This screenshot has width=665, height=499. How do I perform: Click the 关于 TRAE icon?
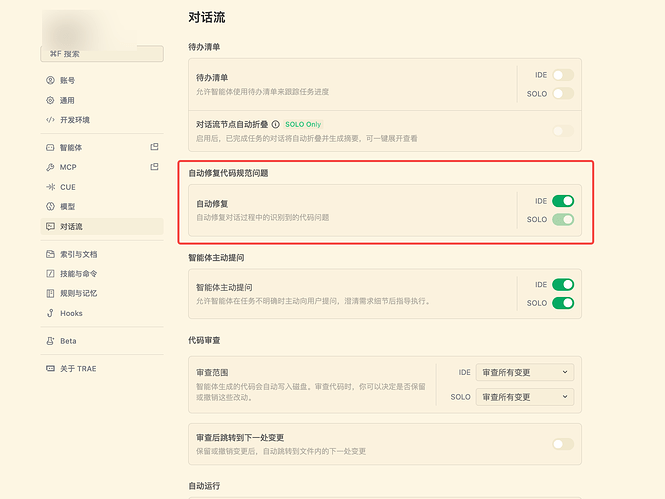click(50, 368)
